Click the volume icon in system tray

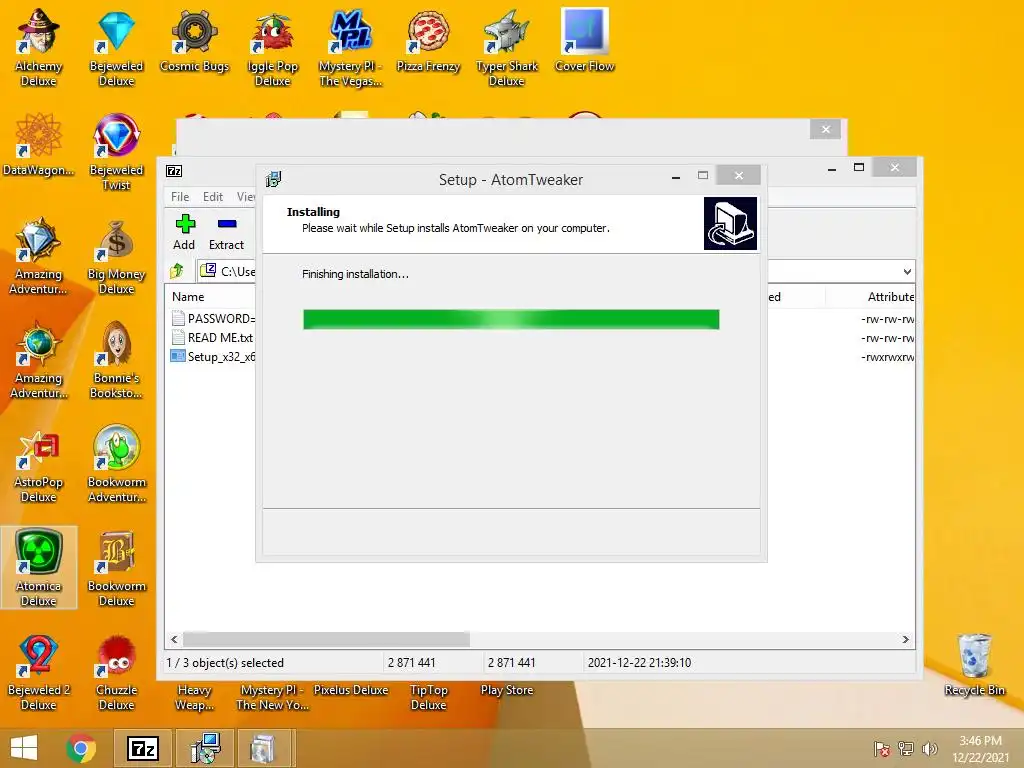pyautogui.click(x=929, y=749)
